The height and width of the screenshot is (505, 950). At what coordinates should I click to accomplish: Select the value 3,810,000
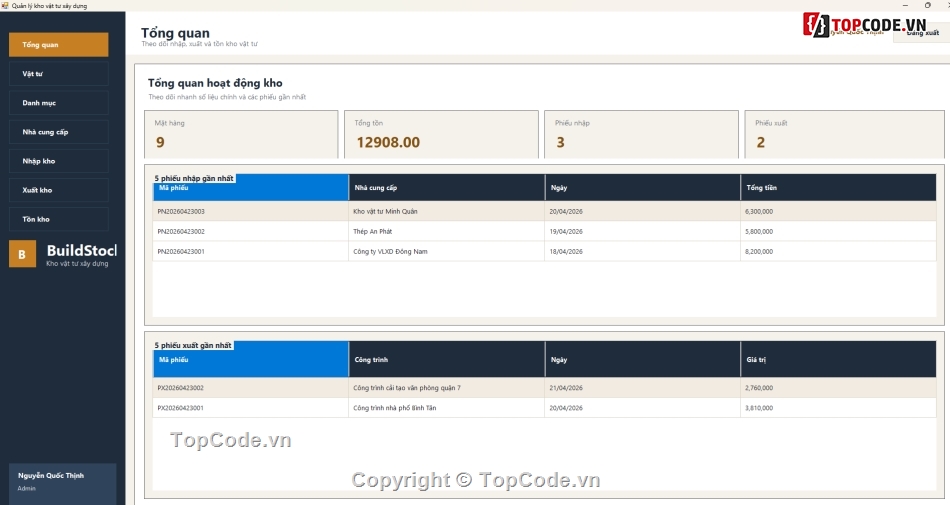[x=838, y=408]
